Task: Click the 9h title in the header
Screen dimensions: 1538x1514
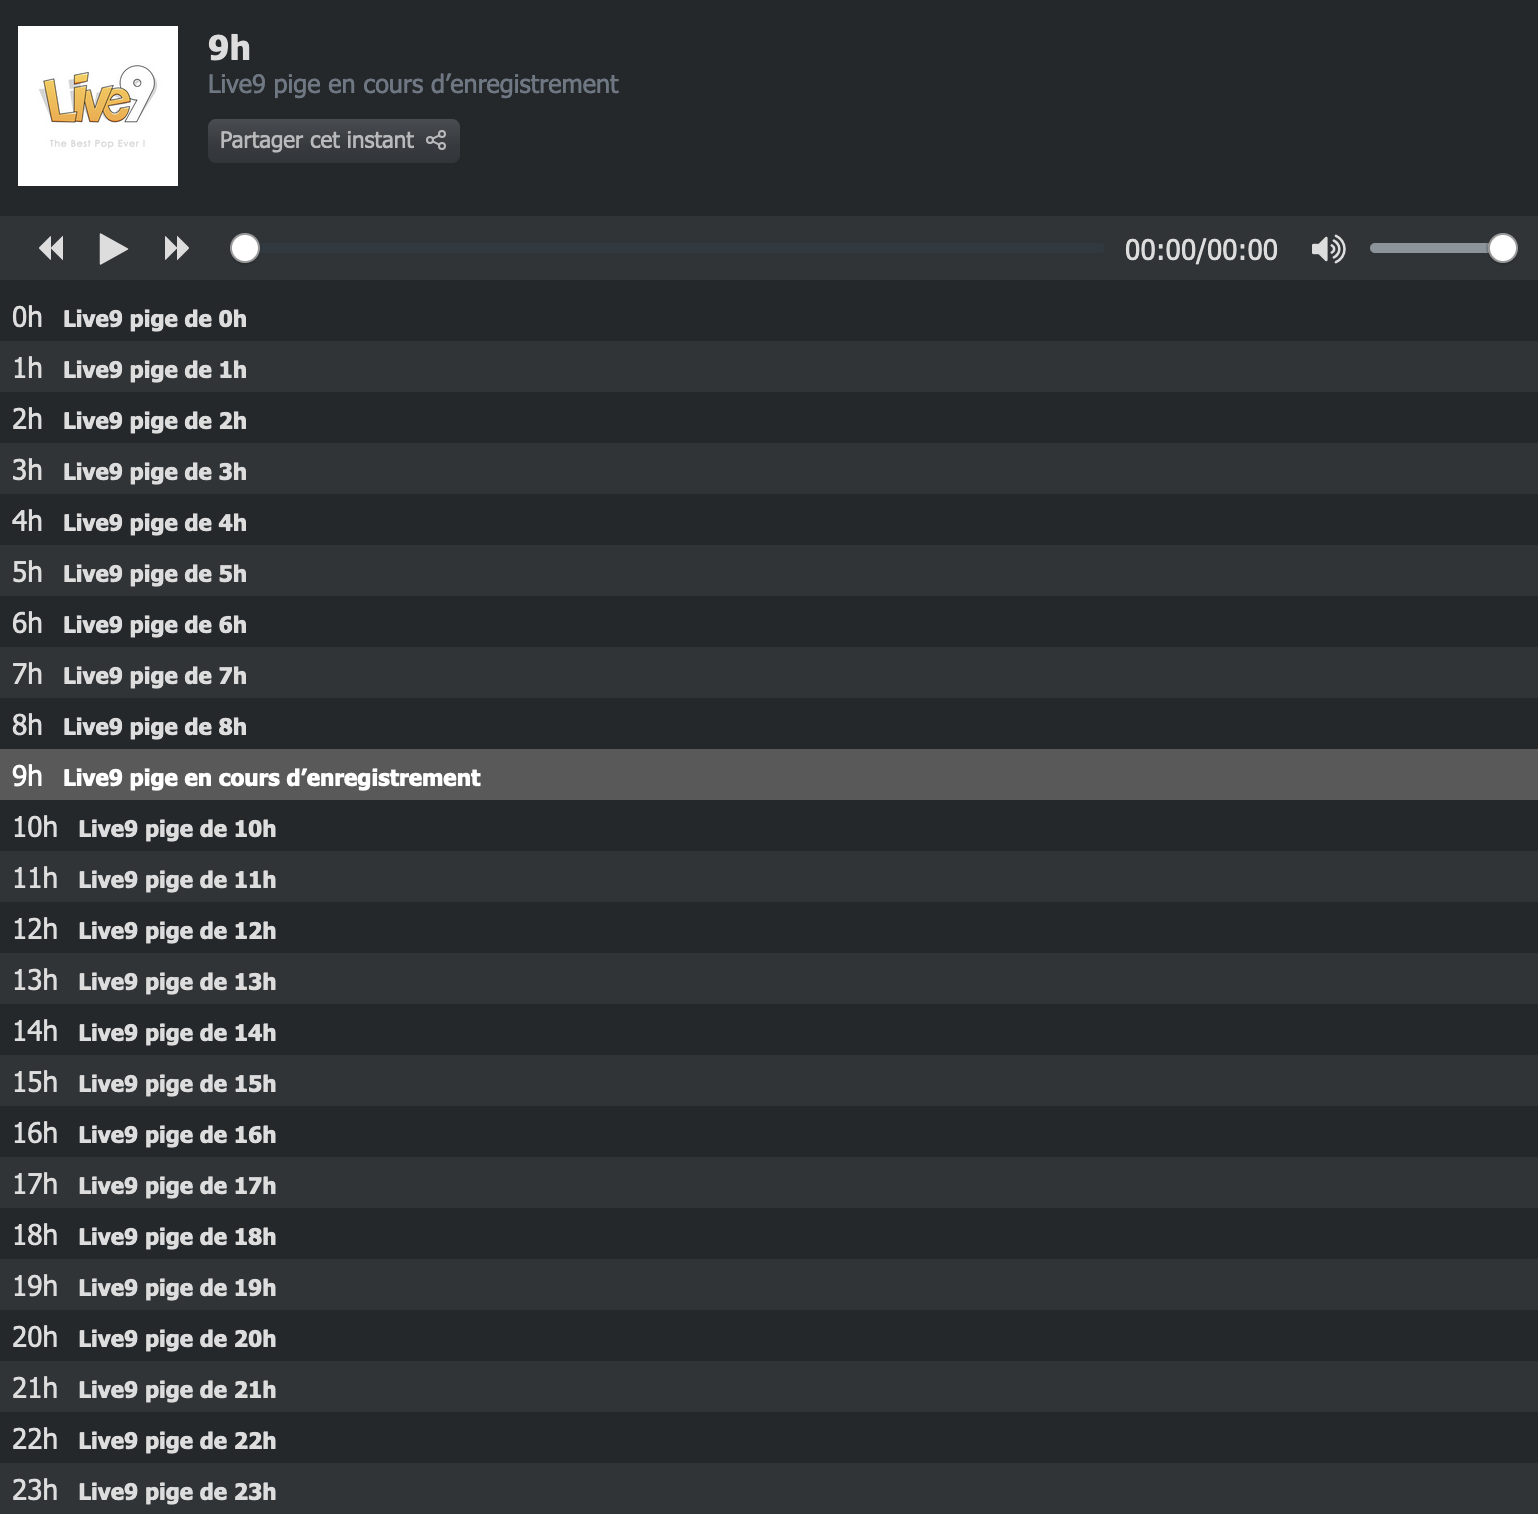Action: click(229, 47)
